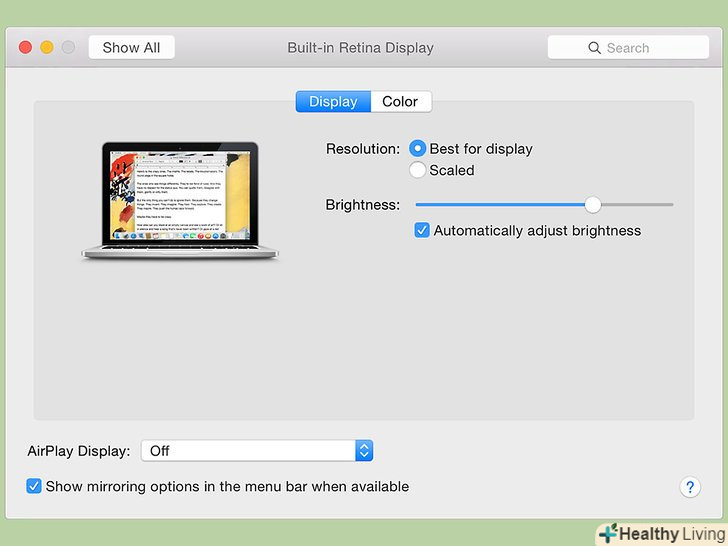Click the Brightness slider knob

coord(592,204)
